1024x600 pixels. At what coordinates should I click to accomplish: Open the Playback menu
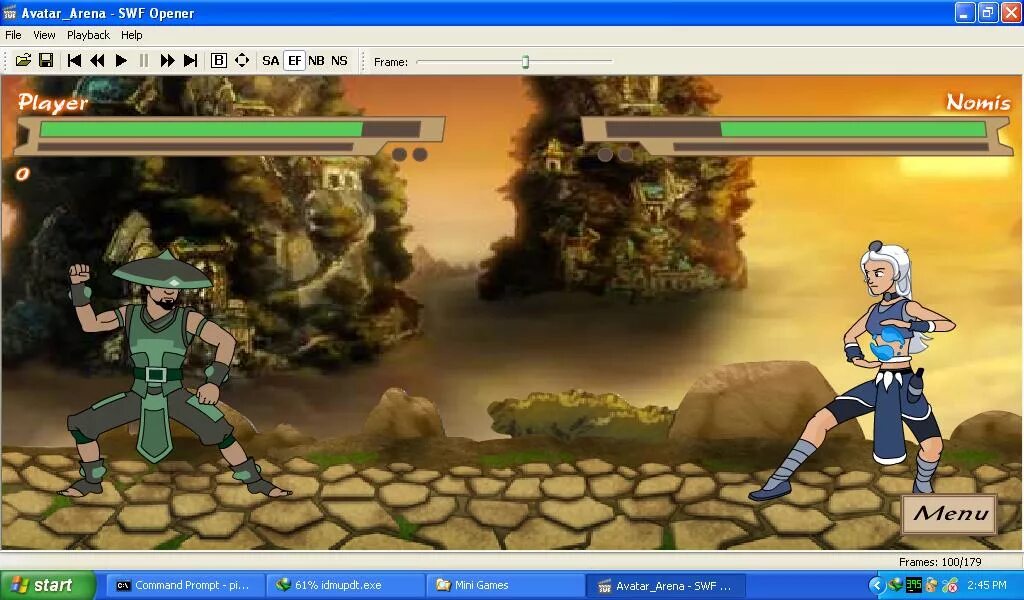pyautogui.click(x=88, y=35)
